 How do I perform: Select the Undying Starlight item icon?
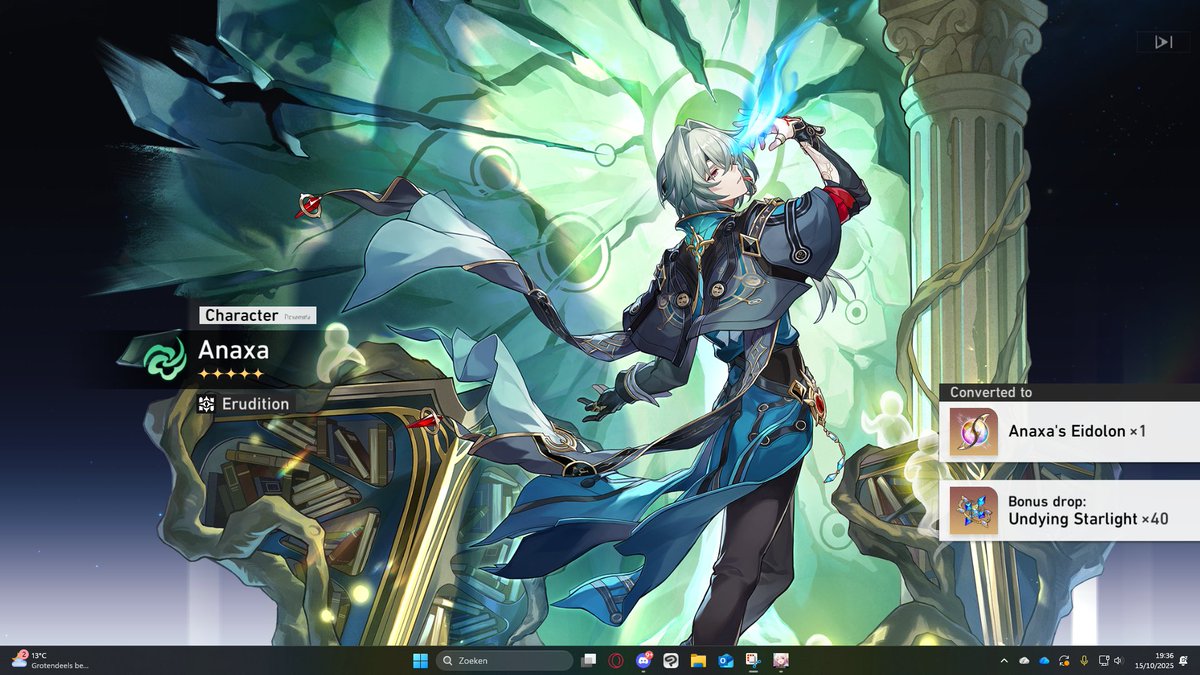(973, 511)
